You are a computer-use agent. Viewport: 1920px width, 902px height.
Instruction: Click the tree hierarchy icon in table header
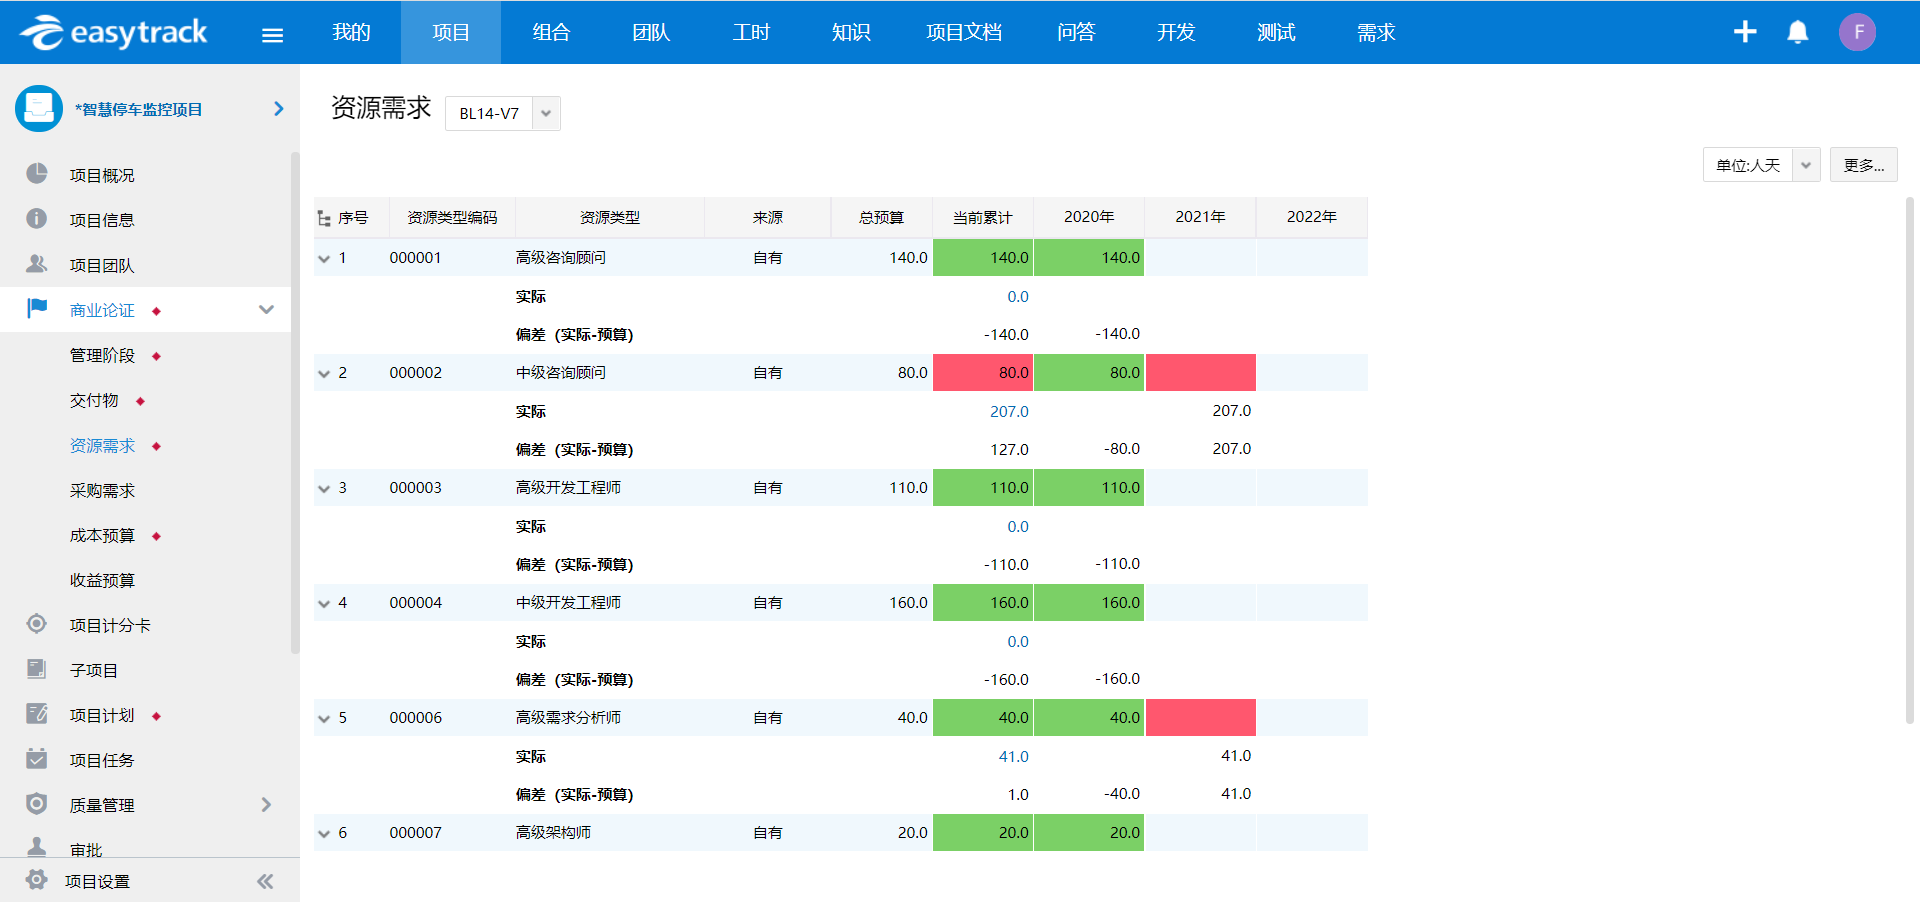324,218
